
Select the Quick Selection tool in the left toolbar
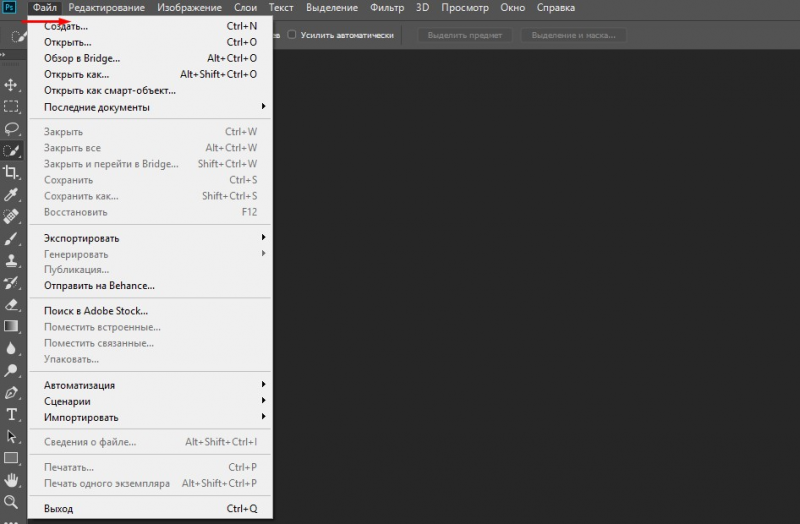[x=11, y=151]
